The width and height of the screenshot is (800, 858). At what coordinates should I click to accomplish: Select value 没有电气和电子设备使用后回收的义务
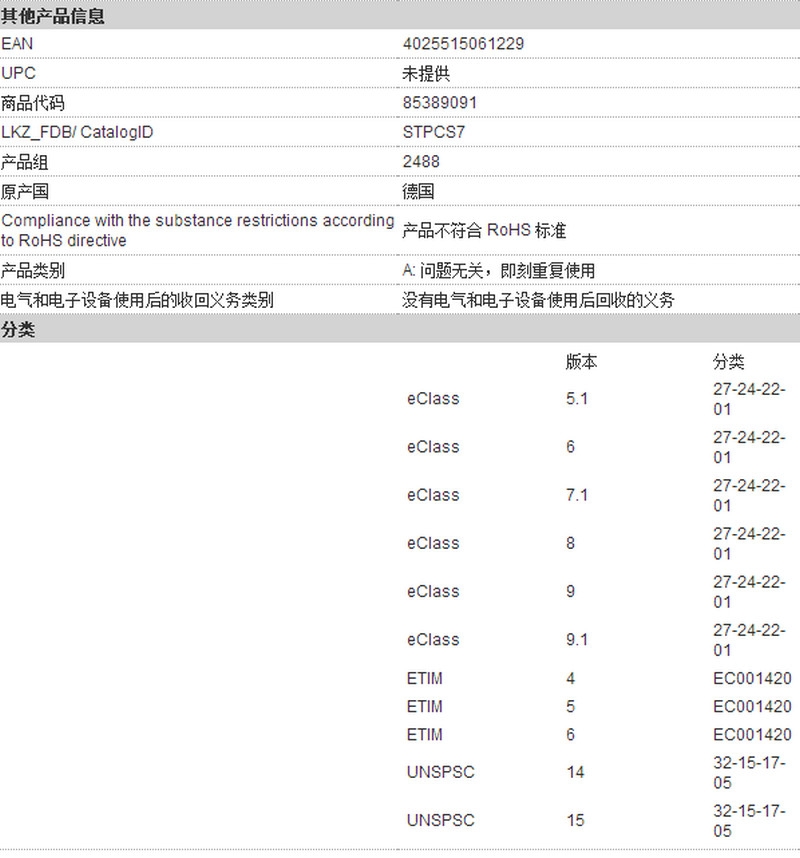(x=538, y=300)
